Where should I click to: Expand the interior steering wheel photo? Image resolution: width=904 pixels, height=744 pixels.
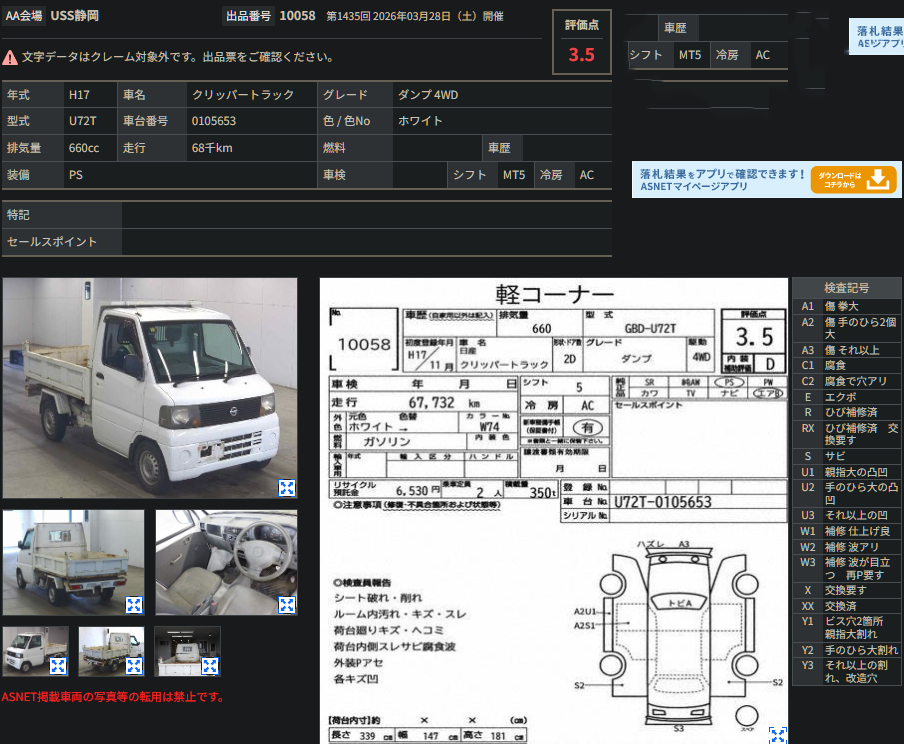[x=287, y=604]
